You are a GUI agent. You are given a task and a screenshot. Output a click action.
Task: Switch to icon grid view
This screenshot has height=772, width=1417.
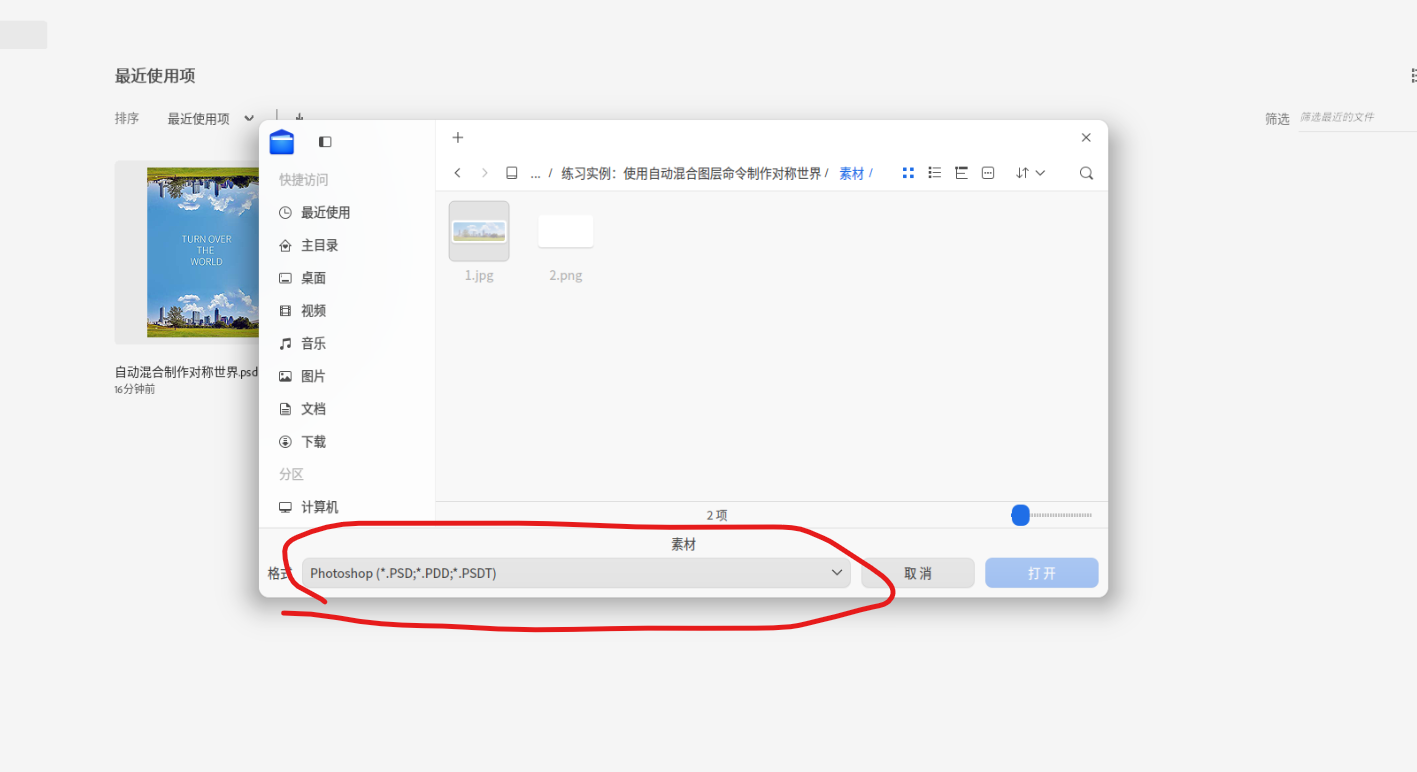908,173
